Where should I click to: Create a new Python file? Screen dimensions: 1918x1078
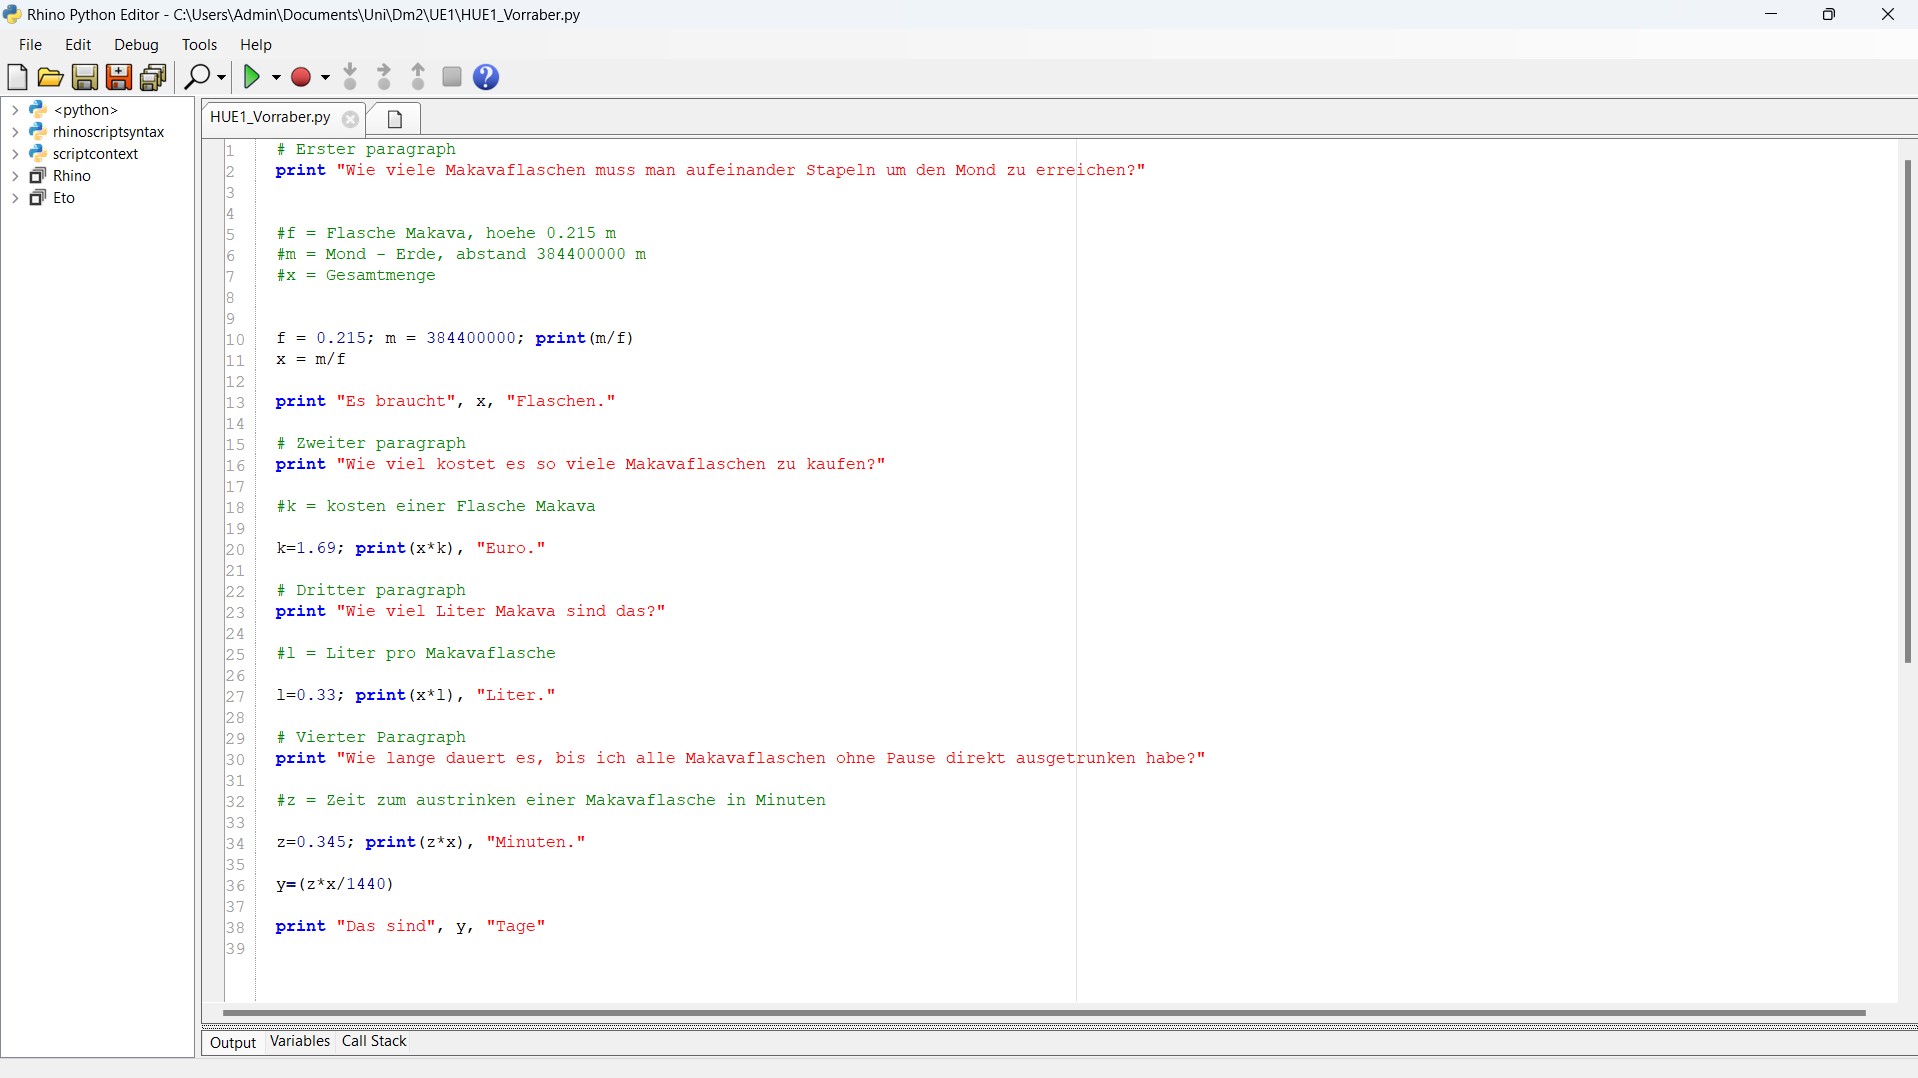point(17,77)
